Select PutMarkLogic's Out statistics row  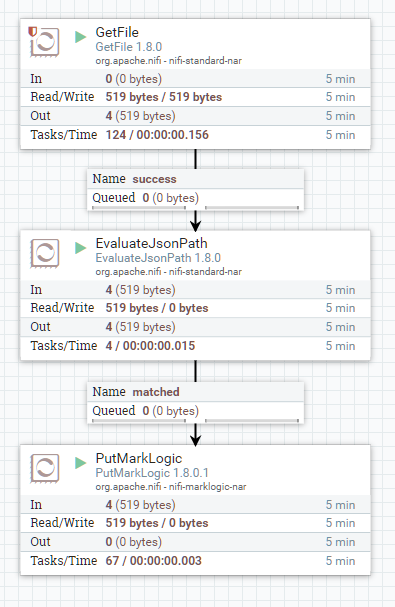click(x=196, y=542)
